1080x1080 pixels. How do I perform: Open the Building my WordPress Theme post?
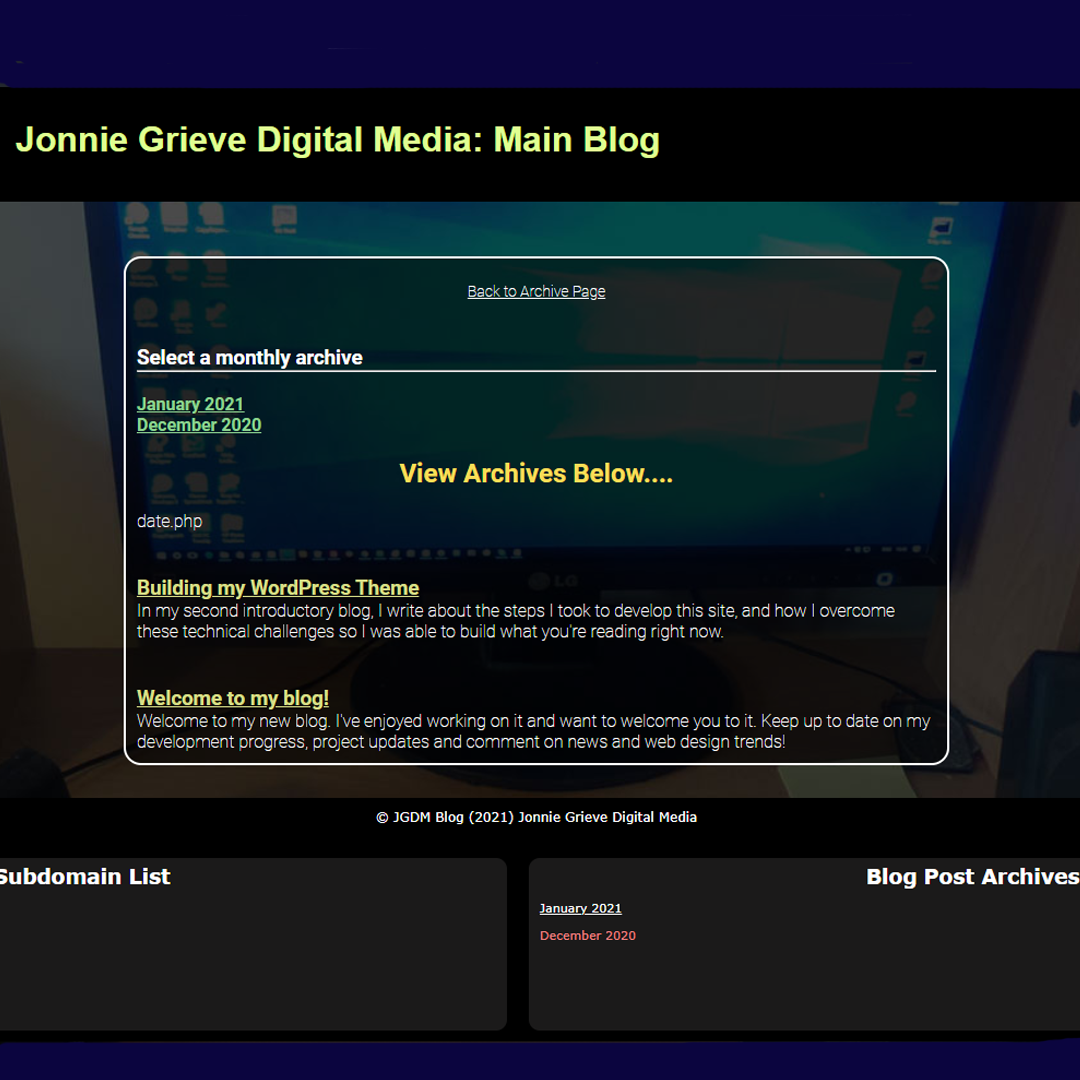(278, 588)
